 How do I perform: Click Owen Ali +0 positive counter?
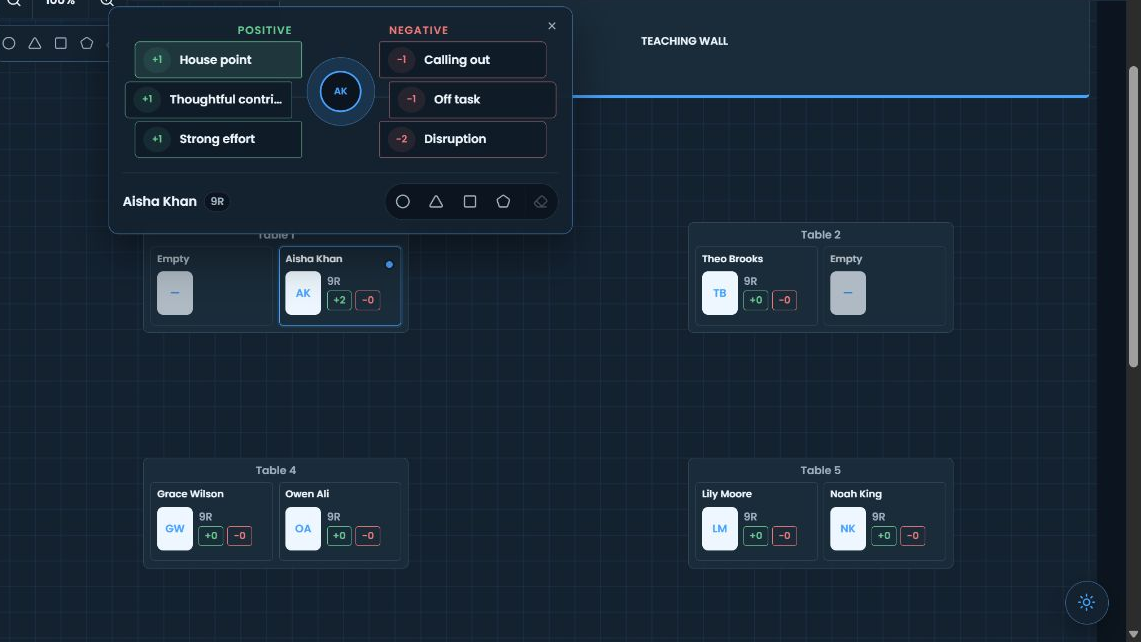(x=339, y=536)
